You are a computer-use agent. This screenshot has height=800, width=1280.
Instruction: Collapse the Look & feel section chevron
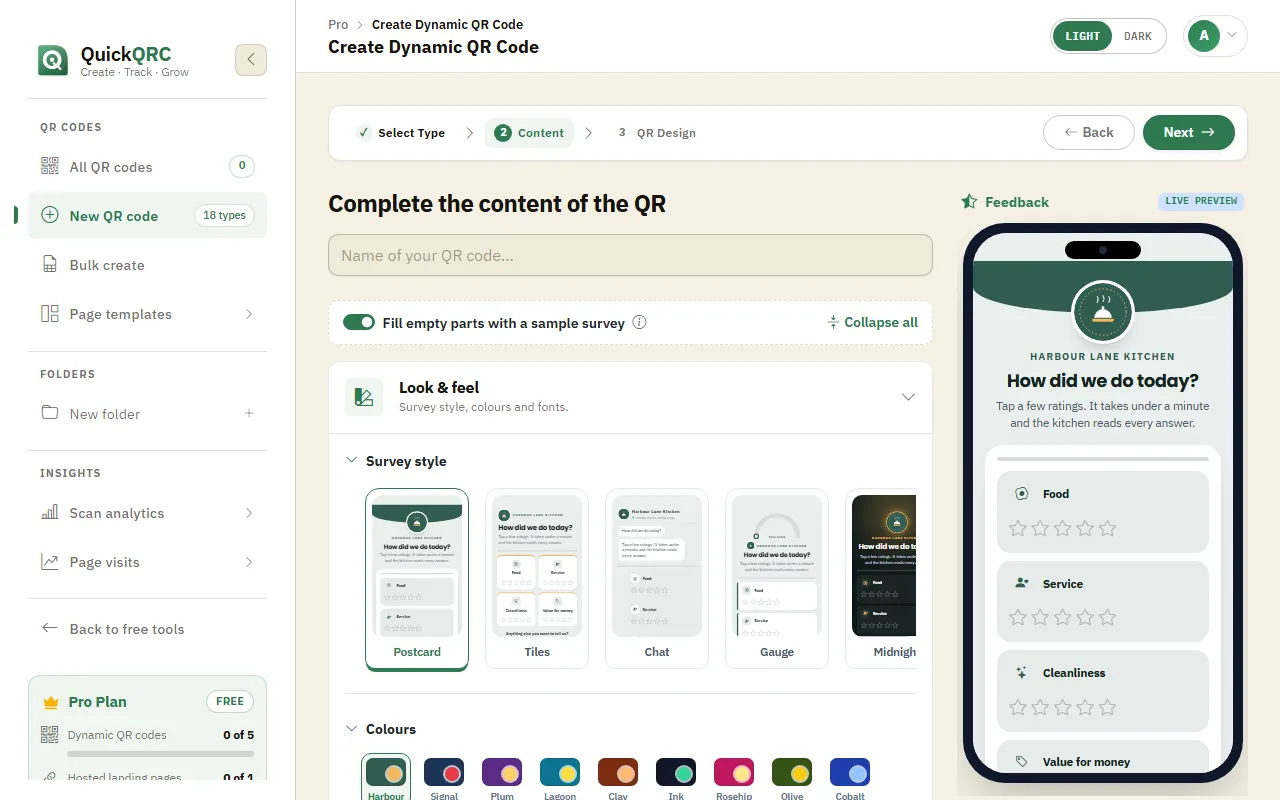908,397
